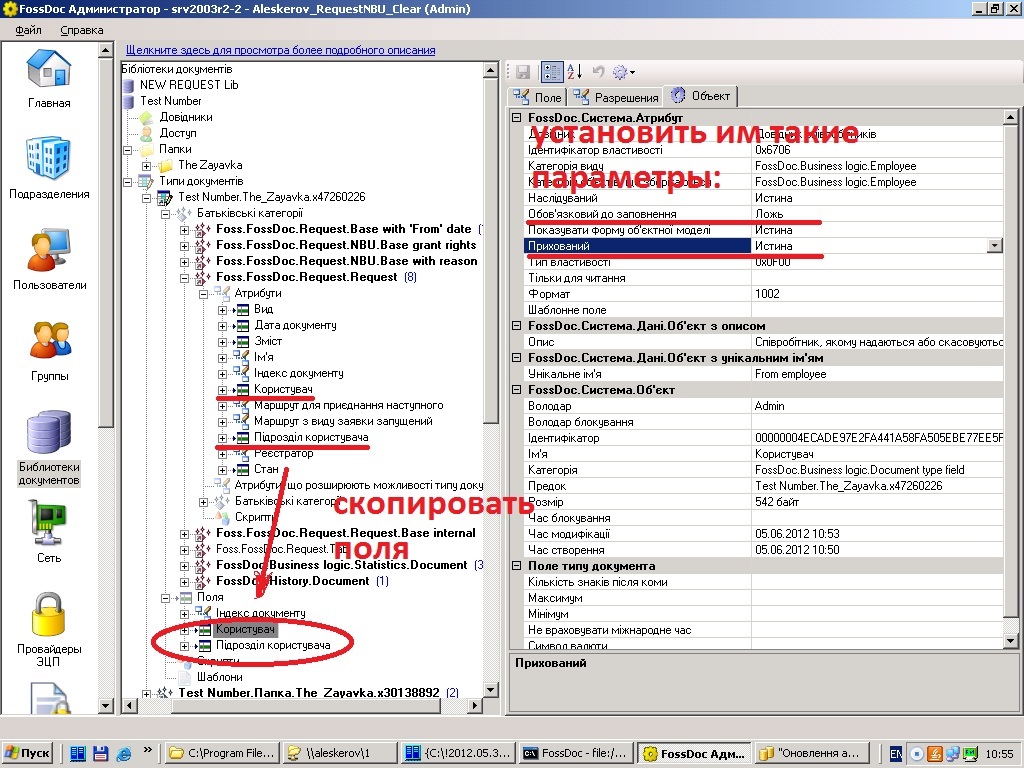Switch to the Поле tab
Viewport: 1024px width, 769px height.
538,97
